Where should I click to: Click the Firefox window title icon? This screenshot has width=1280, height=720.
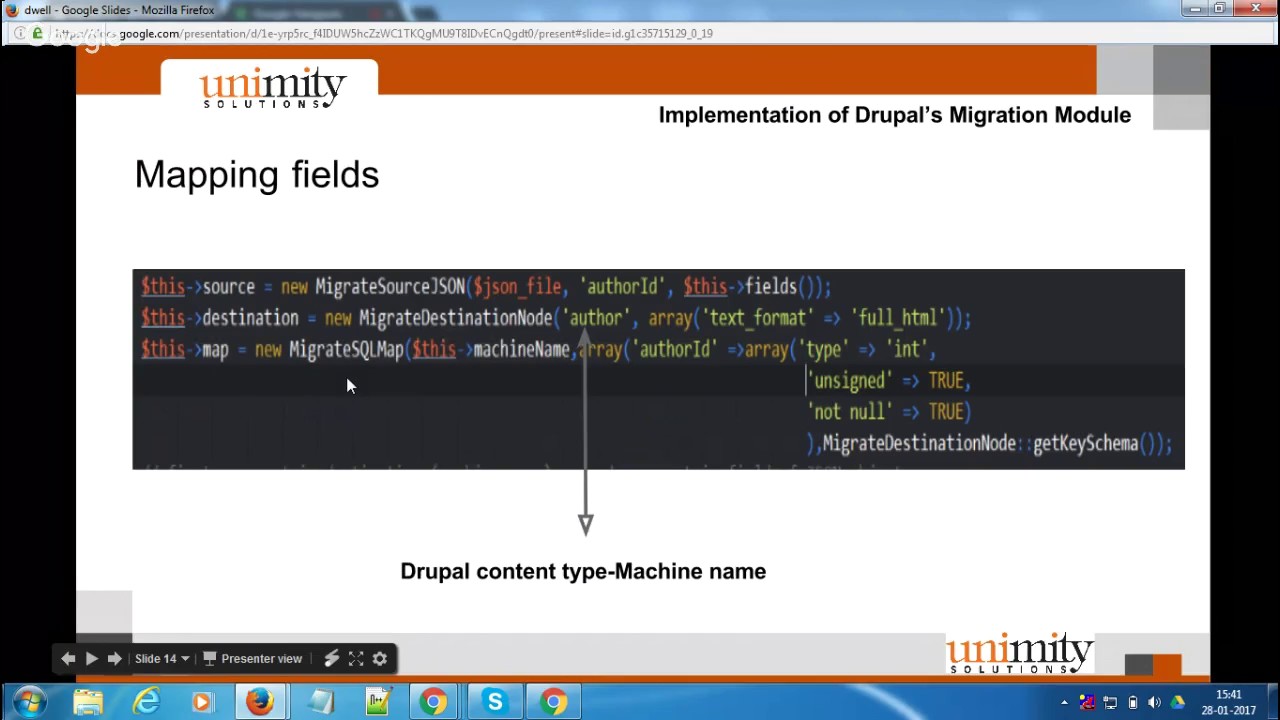12,10
